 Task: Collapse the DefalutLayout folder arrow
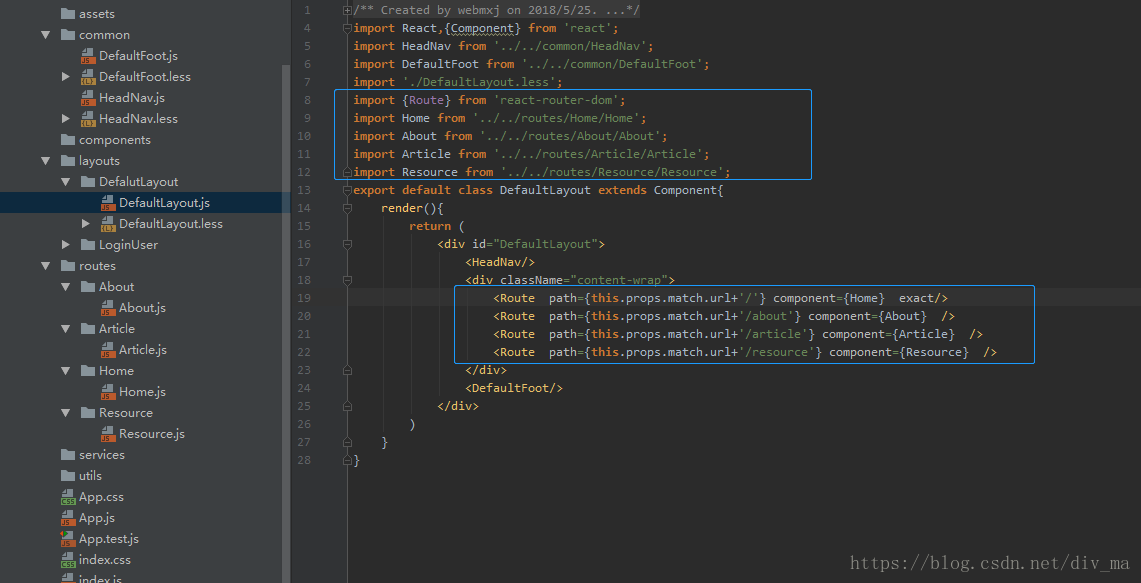65,182
